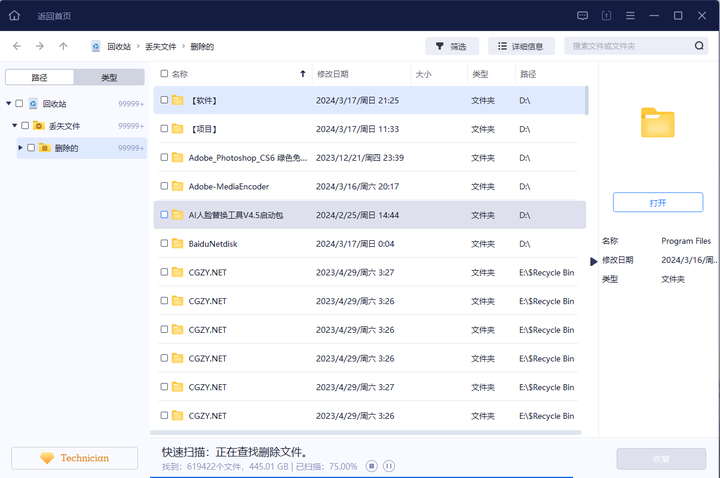Select the AI人脸替换工具V4.5启动包 row
The image size is (720, 478).
click(x=370, y=215)
